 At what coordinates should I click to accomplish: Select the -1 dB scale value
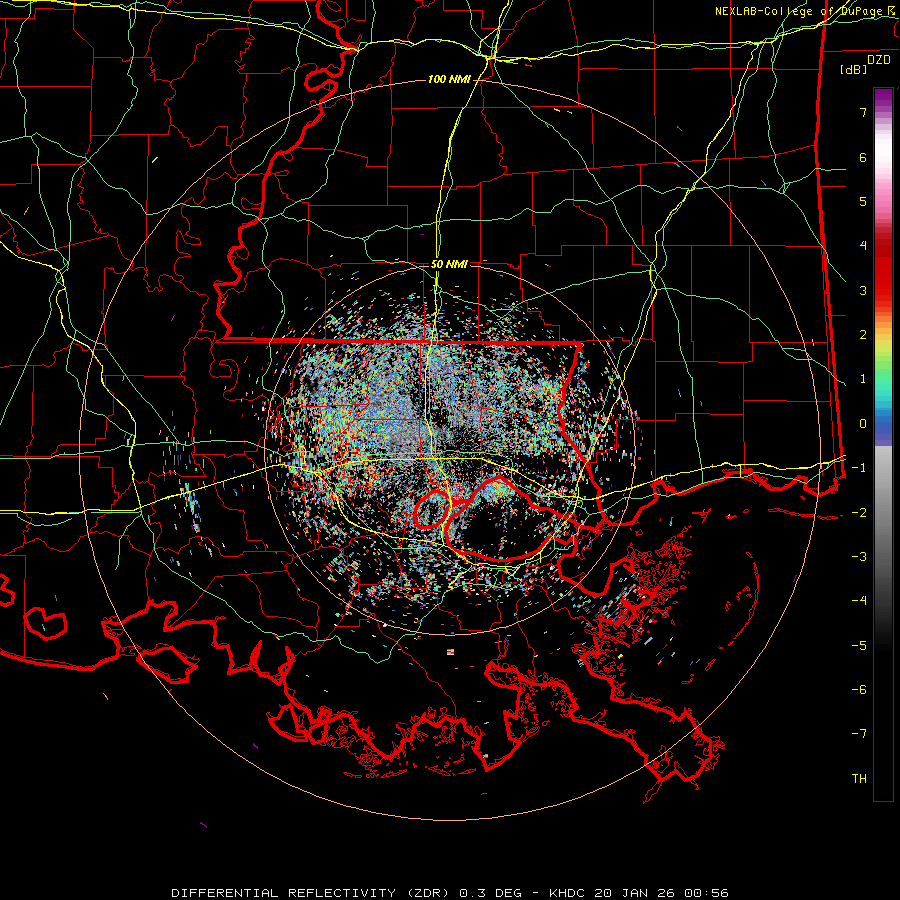(x=859, y=468)
